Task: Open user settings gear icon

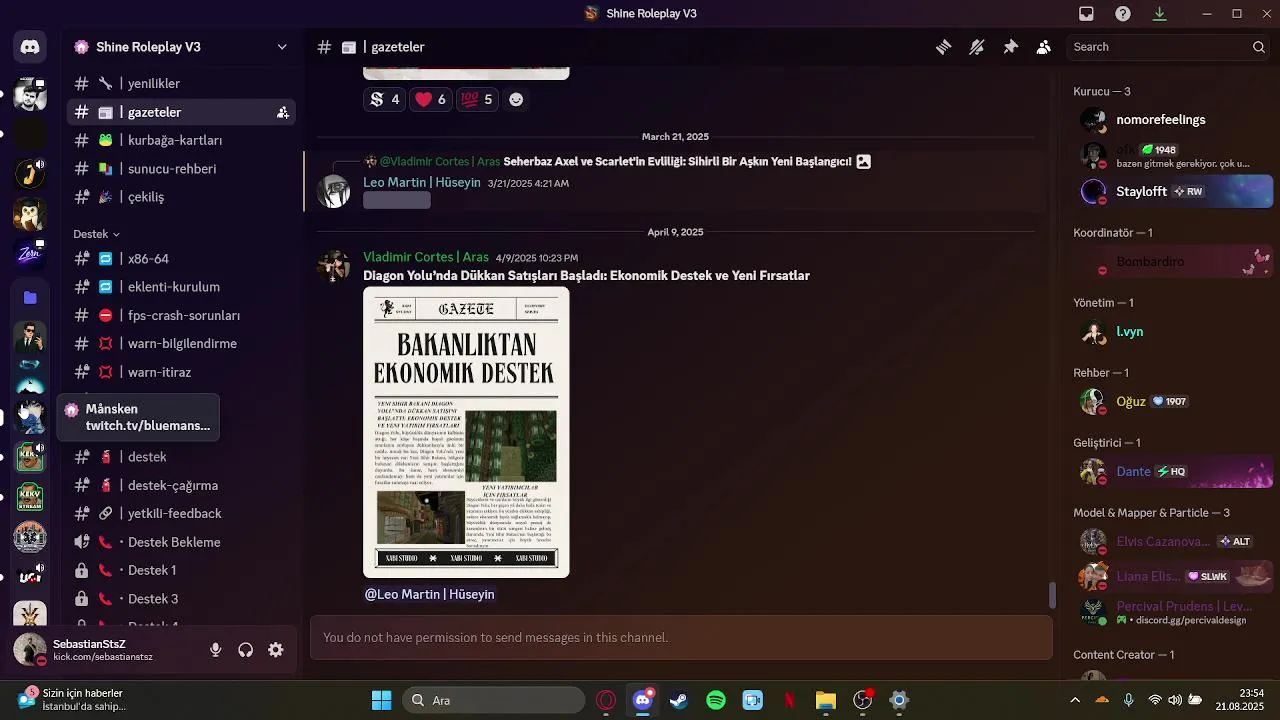Action: pos(276,650)
